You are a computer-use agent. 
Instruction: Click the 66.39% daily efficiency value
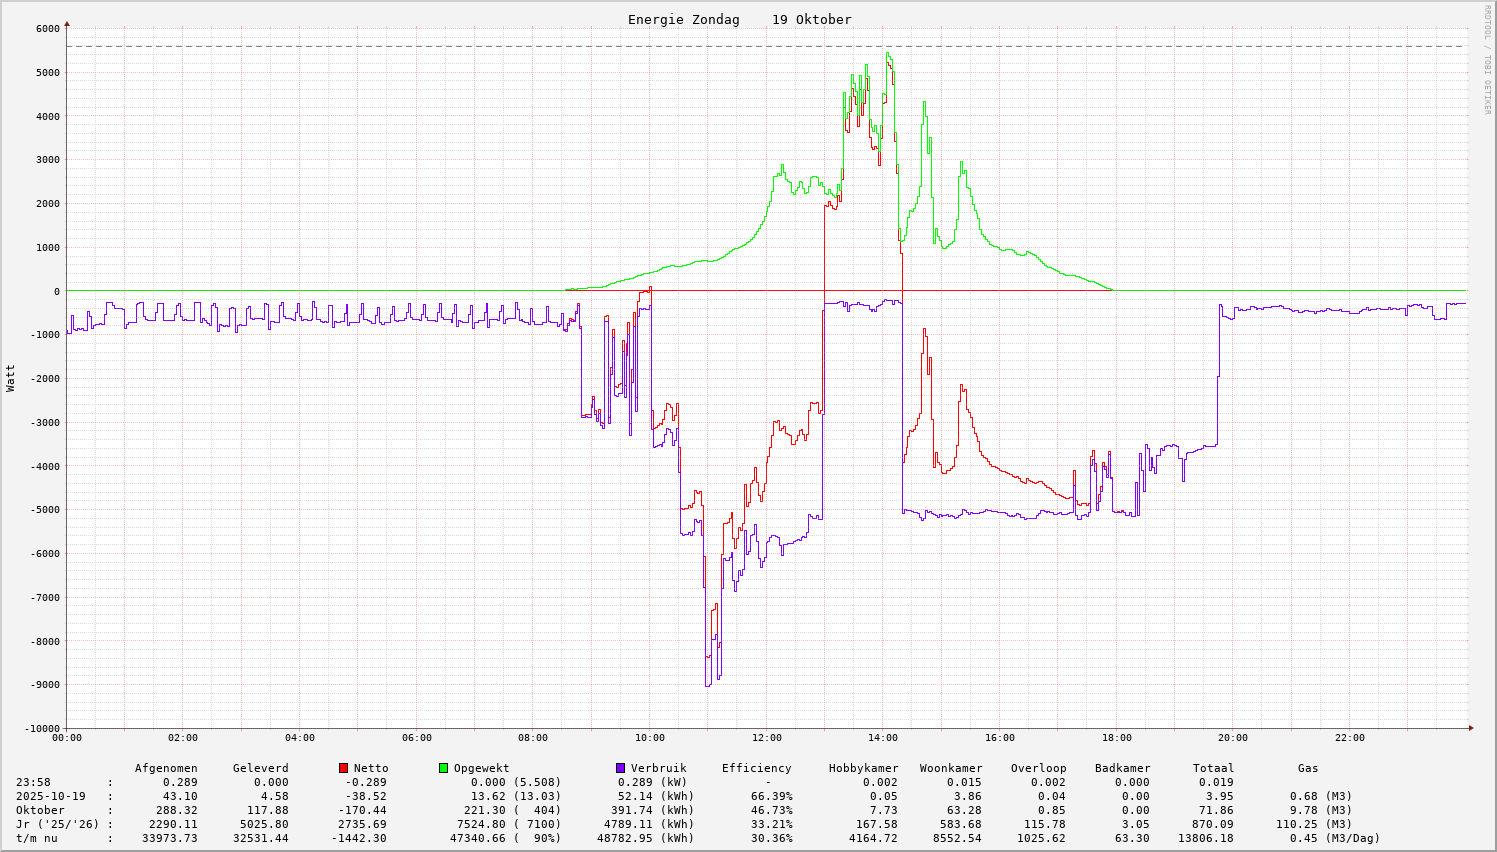[771, 796]
